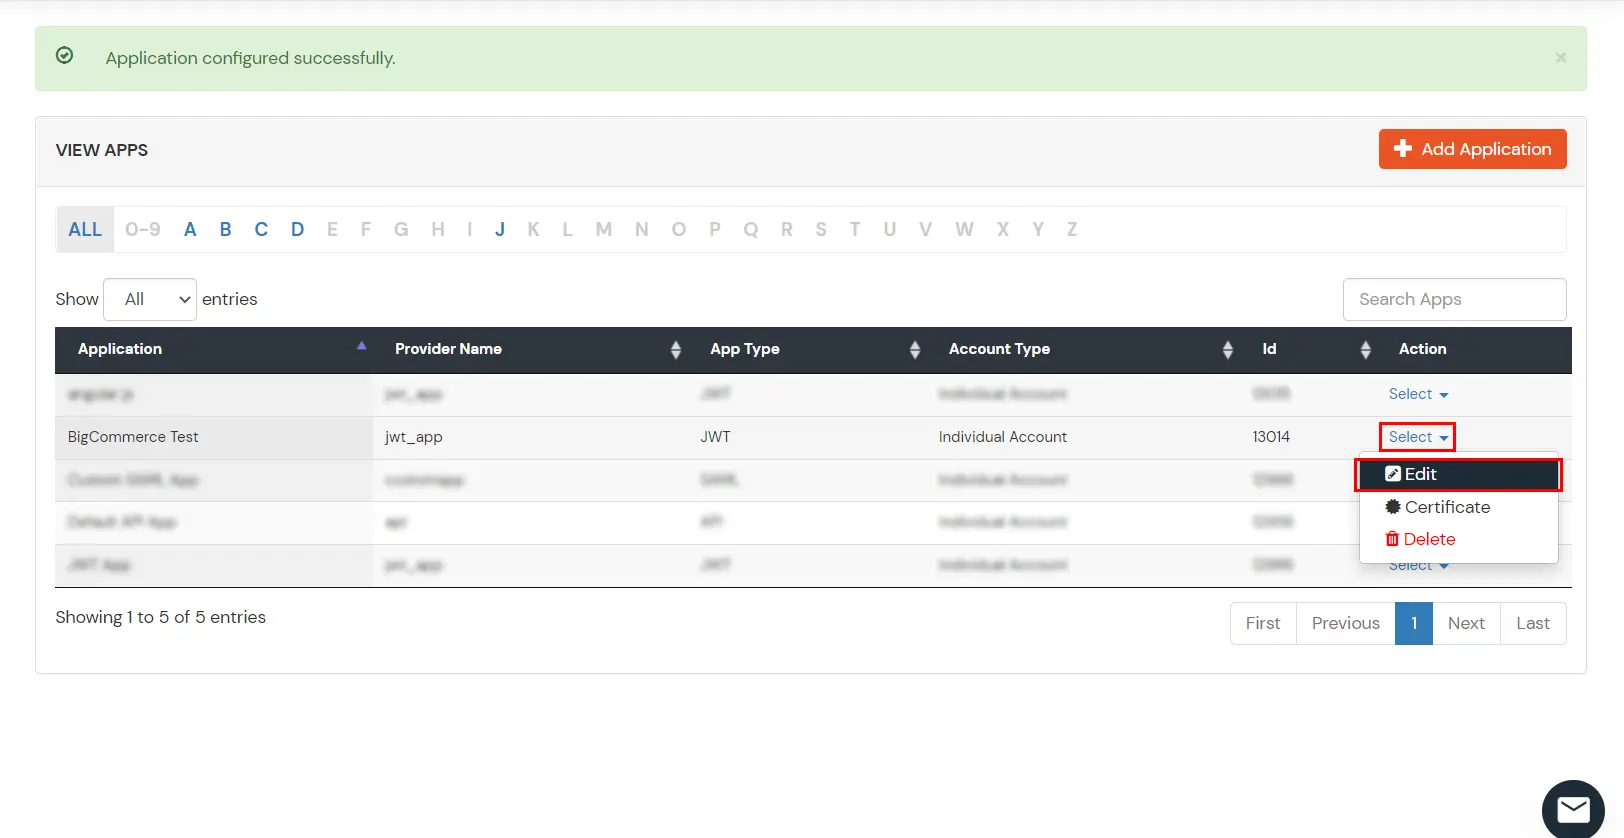Filter apps by letter D

click(x=297, y=229)
